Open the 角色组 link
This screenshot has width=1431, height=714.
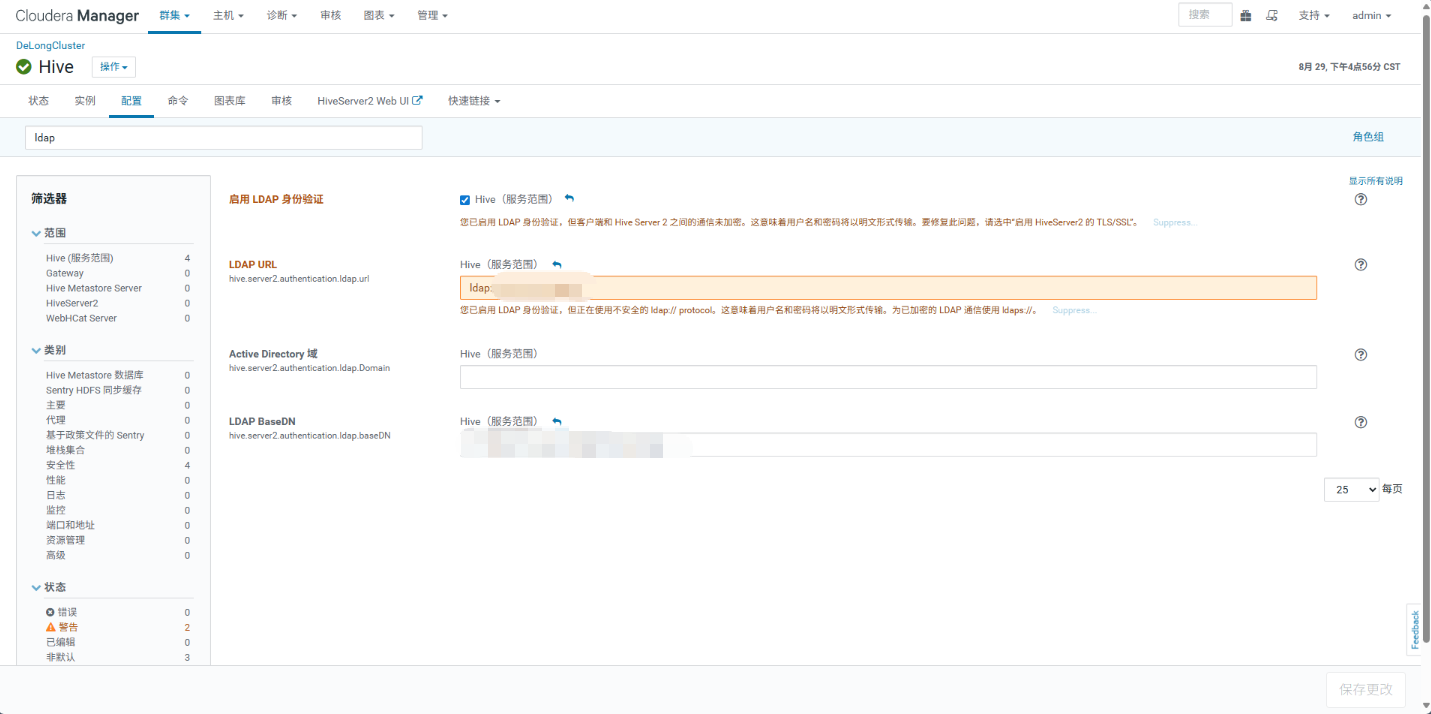1368,137
